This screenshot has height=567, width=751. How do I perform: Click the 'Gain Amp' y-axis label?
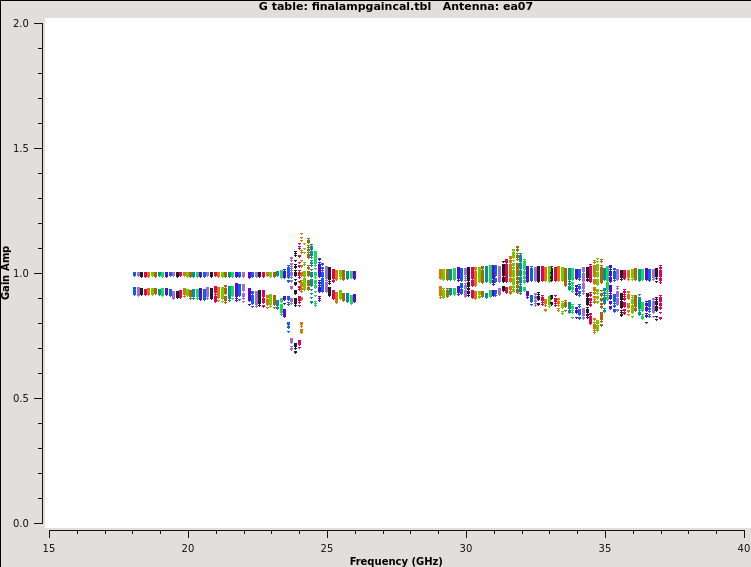click(7, 272)
